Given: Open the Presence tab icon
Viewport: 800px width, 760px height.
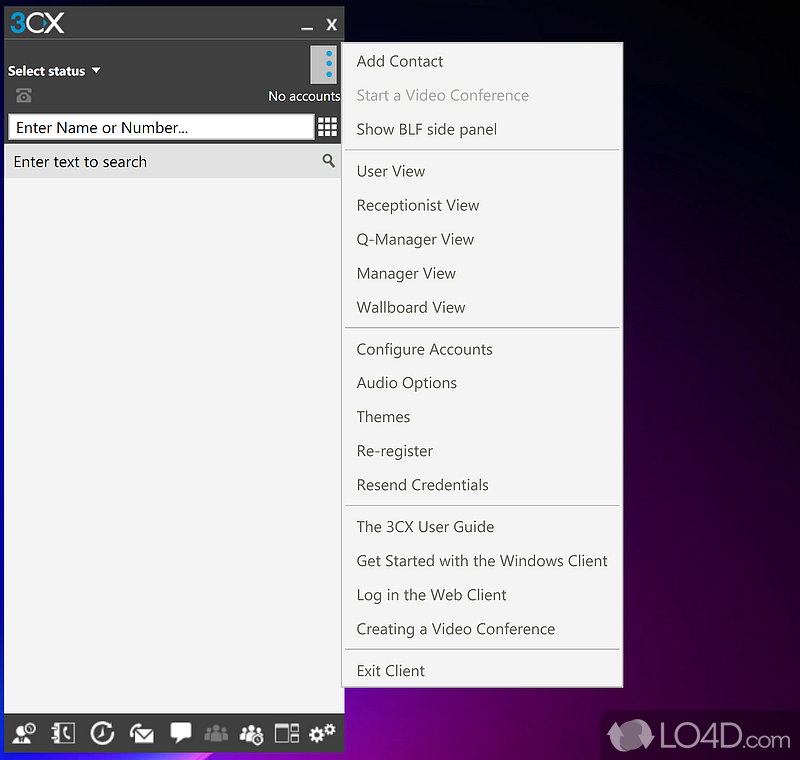Looking at the screenshot, I should (x=24, y=733).
